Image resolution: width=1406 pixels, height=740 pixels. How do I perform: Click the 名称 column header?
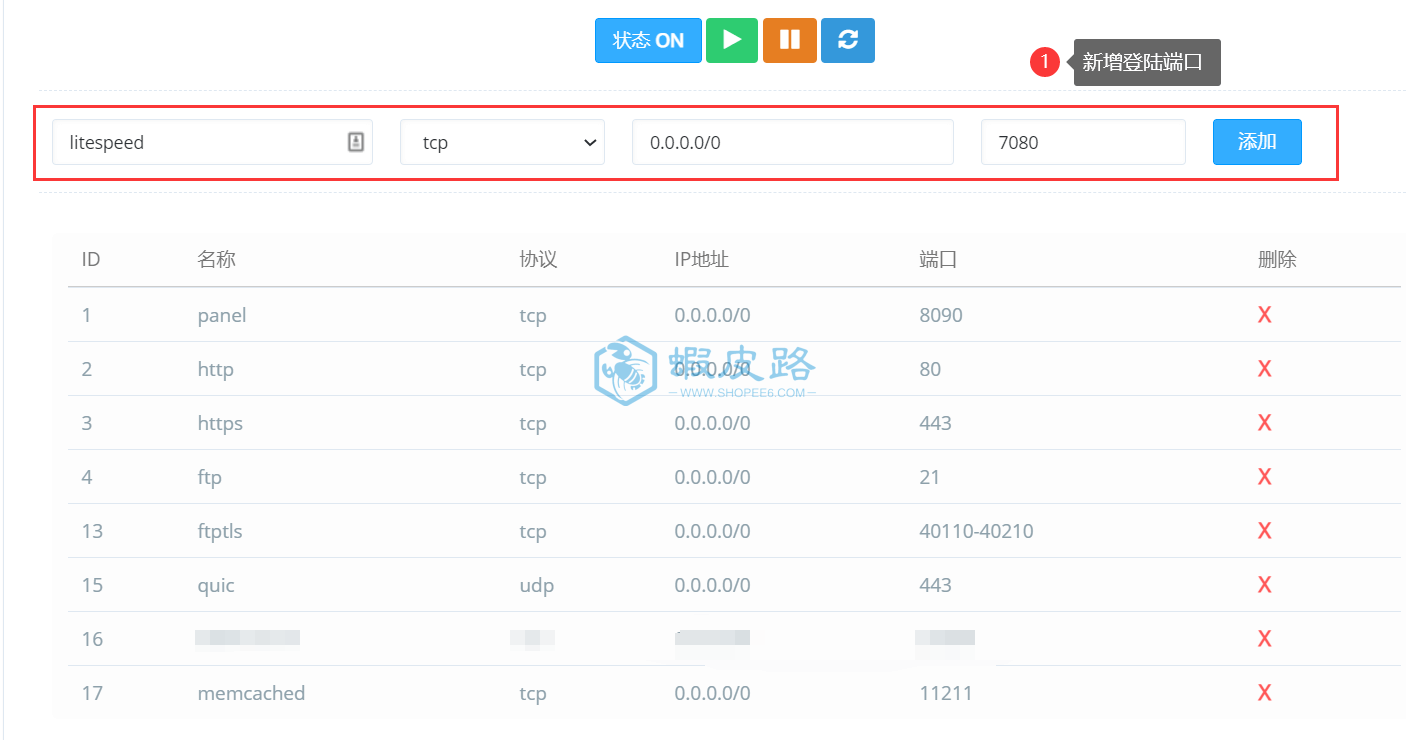(x=217, y=260)
